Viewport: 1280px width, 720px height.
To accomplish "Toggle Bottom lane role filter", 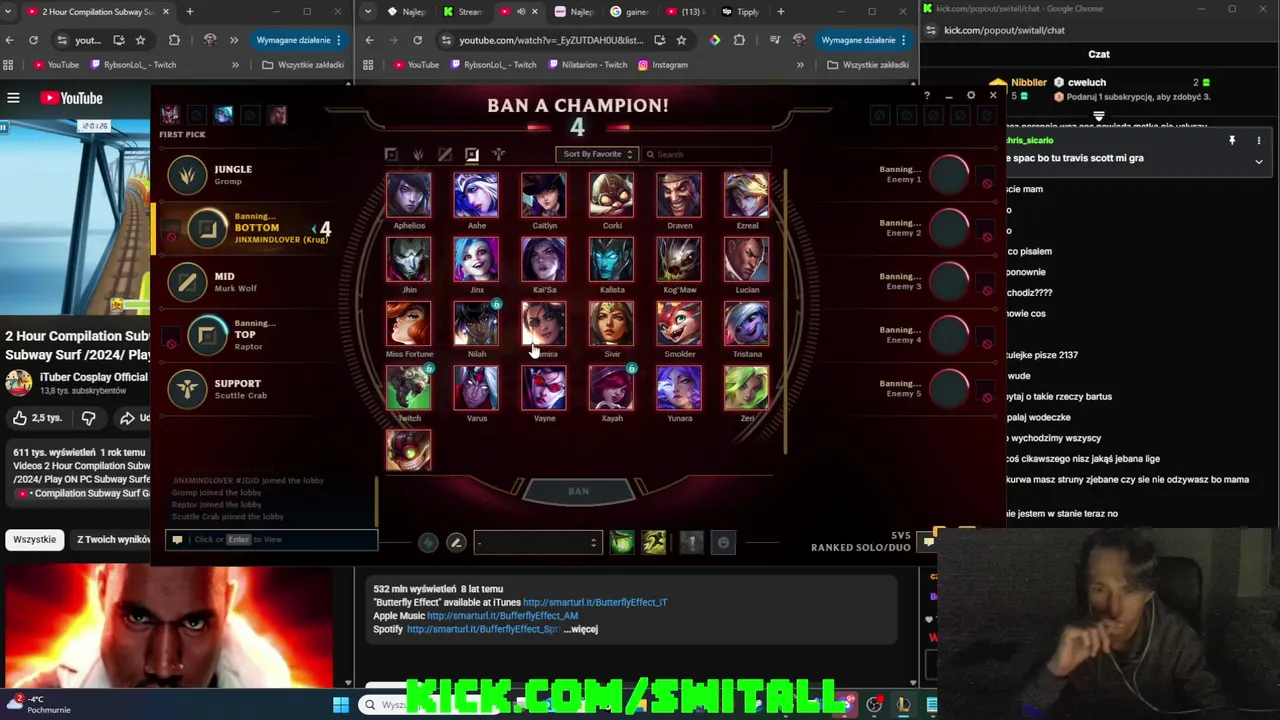I will tap(472, 154).
